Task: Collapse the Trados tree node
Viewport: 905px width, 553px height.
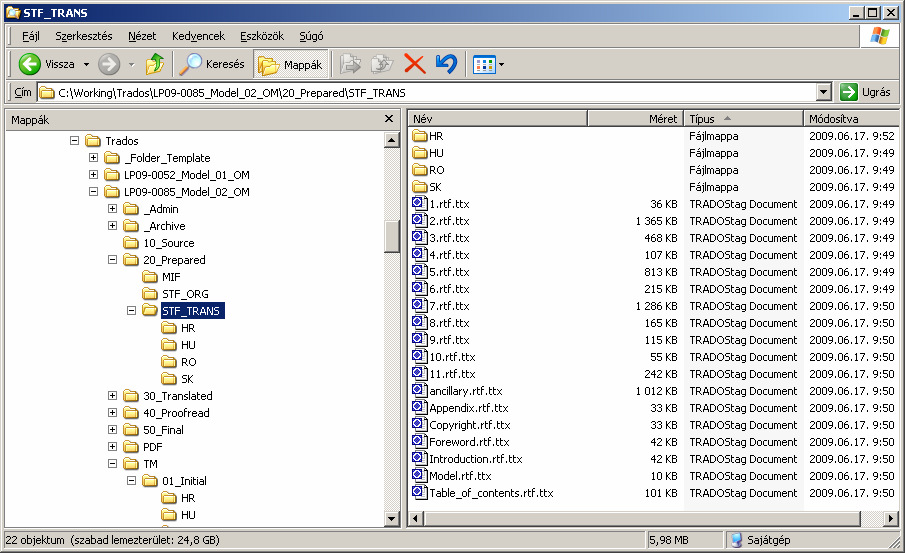Action: pos(74,140)
